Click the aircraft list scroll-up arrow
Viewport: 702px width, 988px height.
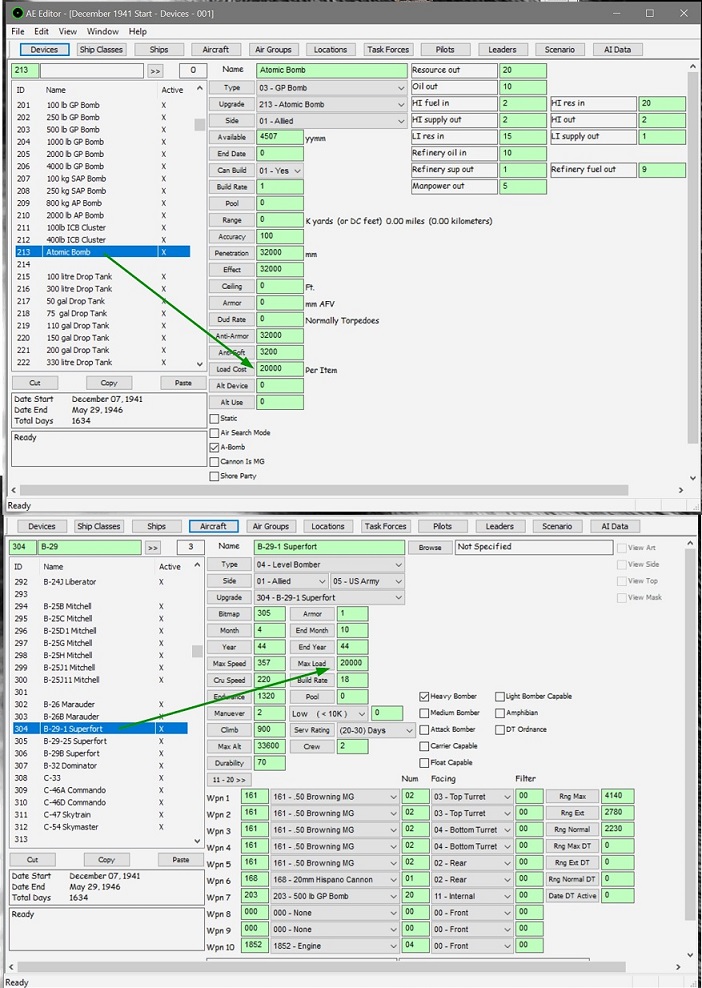(x=197, y=566)
